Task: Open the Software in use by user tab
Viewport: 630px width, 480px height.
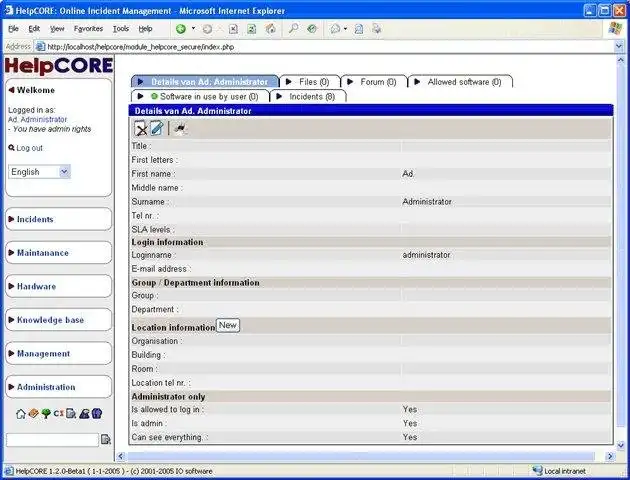Action: (200, 96)
